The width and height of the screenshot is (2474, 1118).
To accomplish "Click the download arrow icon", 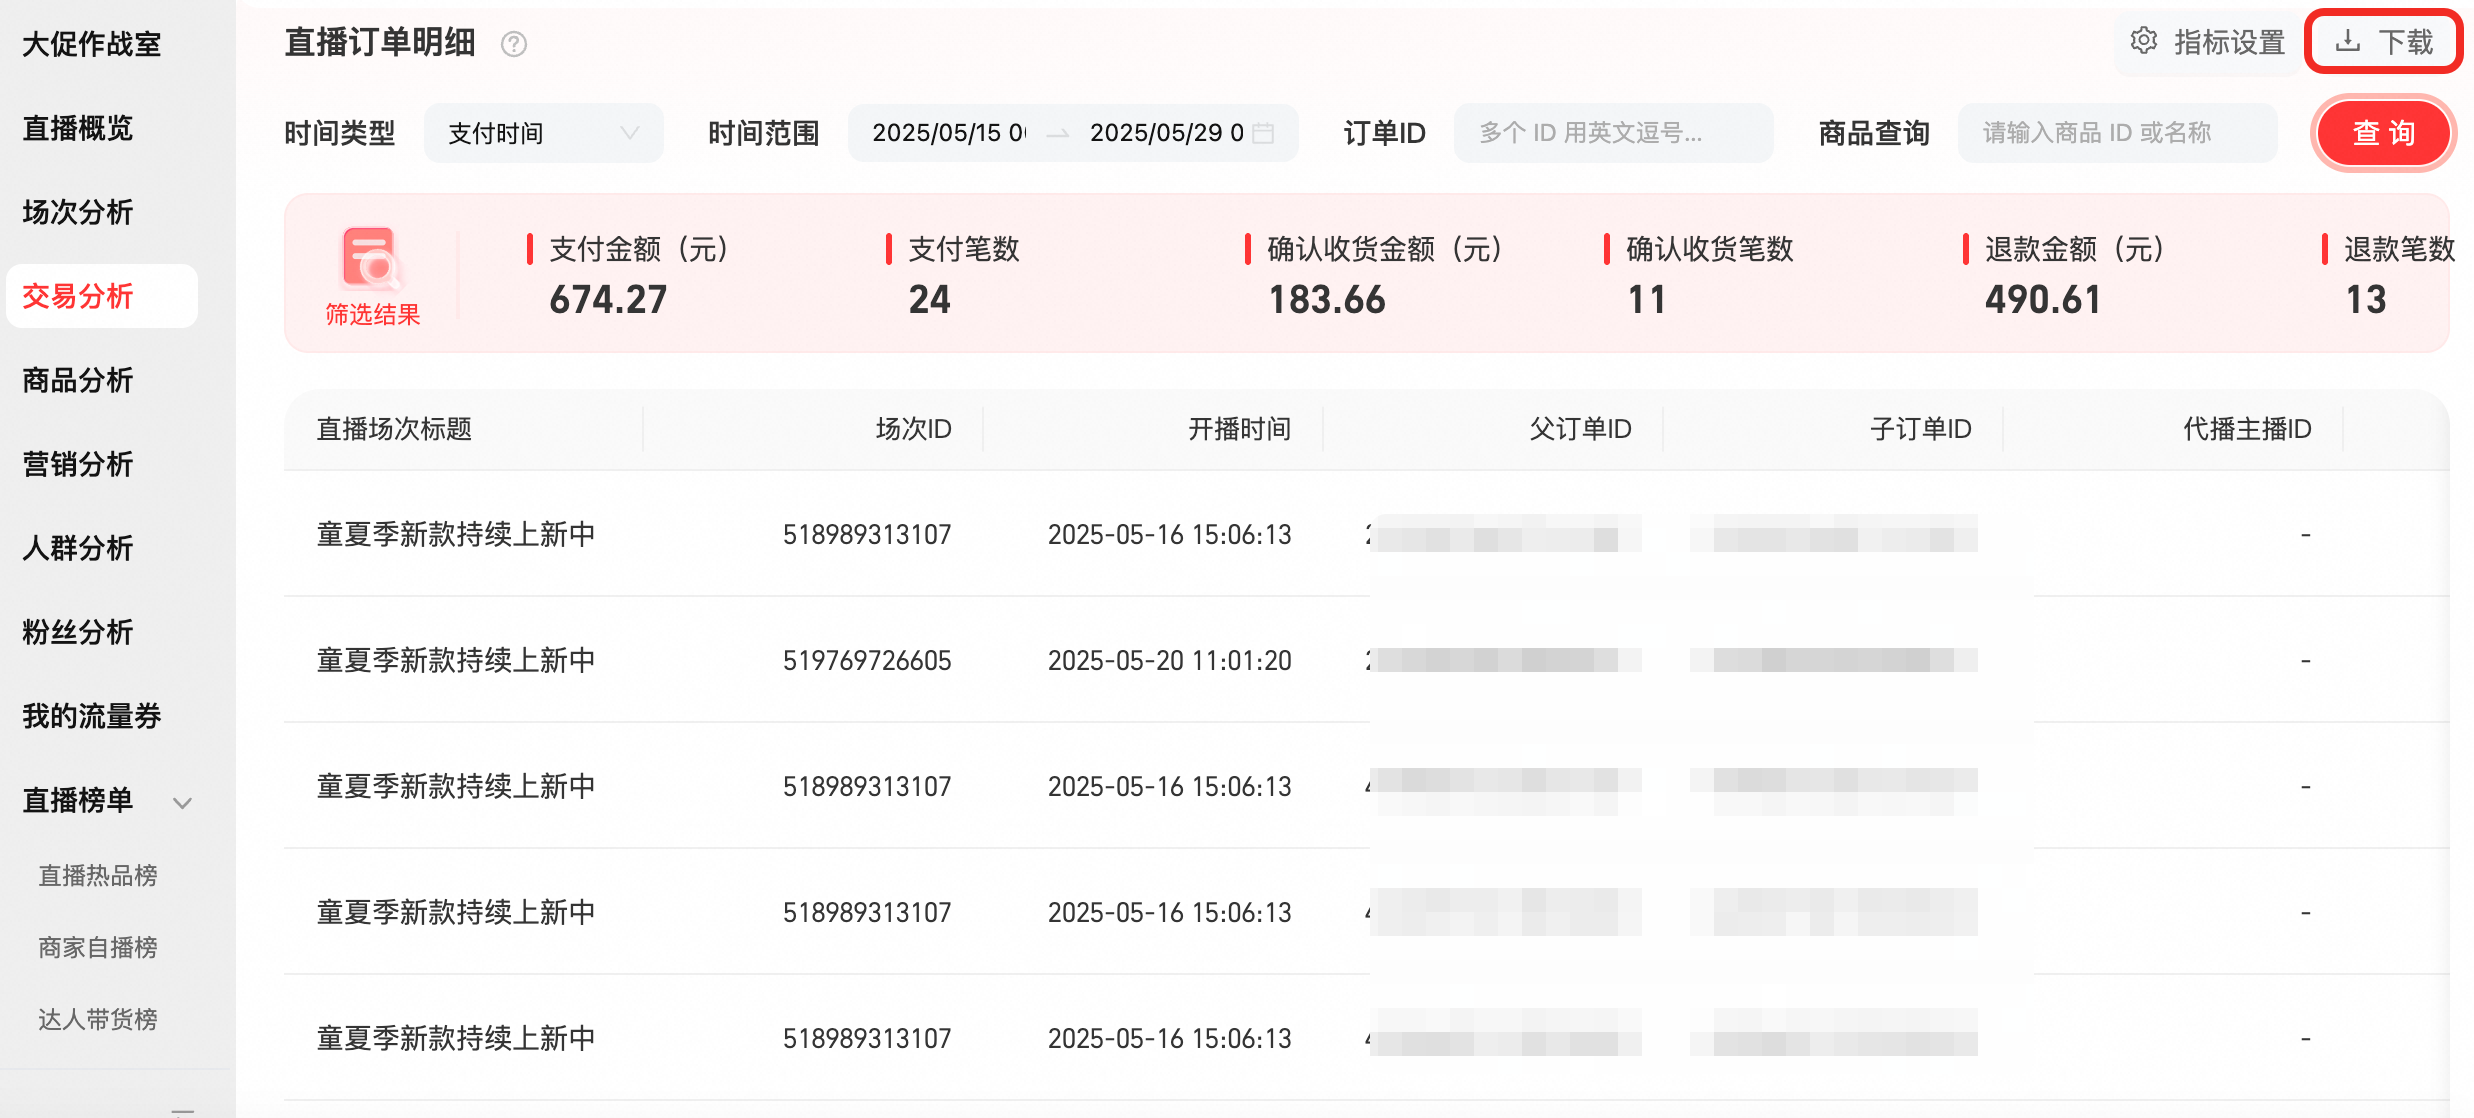I will pos(2347,41).
